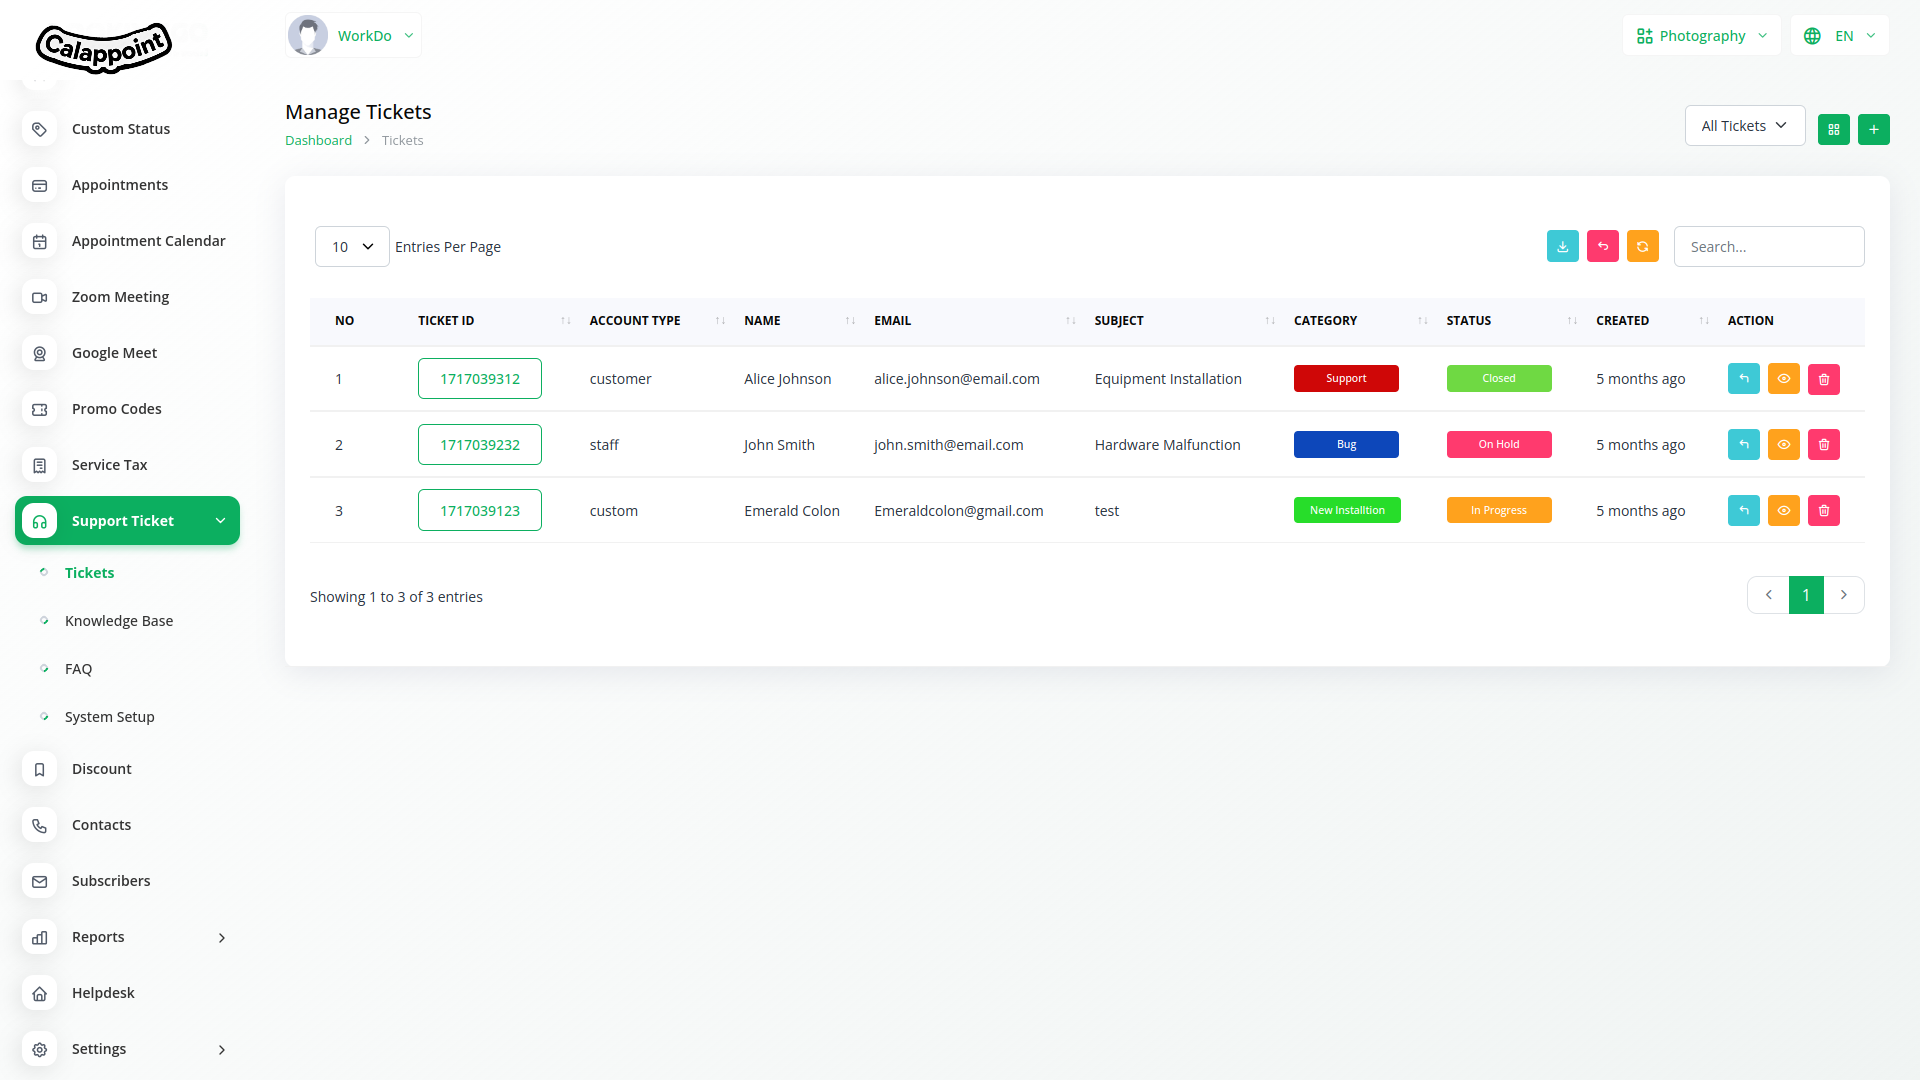Delete the Emerald Colon ticket
This screenshot has width=1920, height=1080.
(1823, 510)
